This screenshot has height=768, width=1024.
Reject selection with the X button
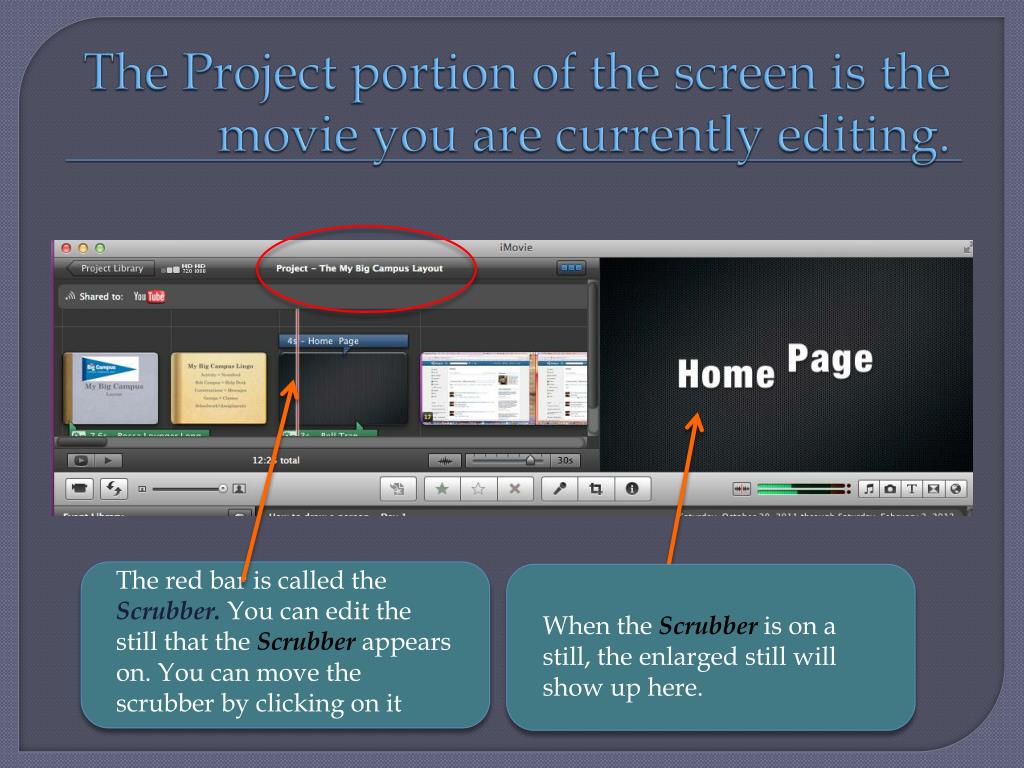click(515, 488)
